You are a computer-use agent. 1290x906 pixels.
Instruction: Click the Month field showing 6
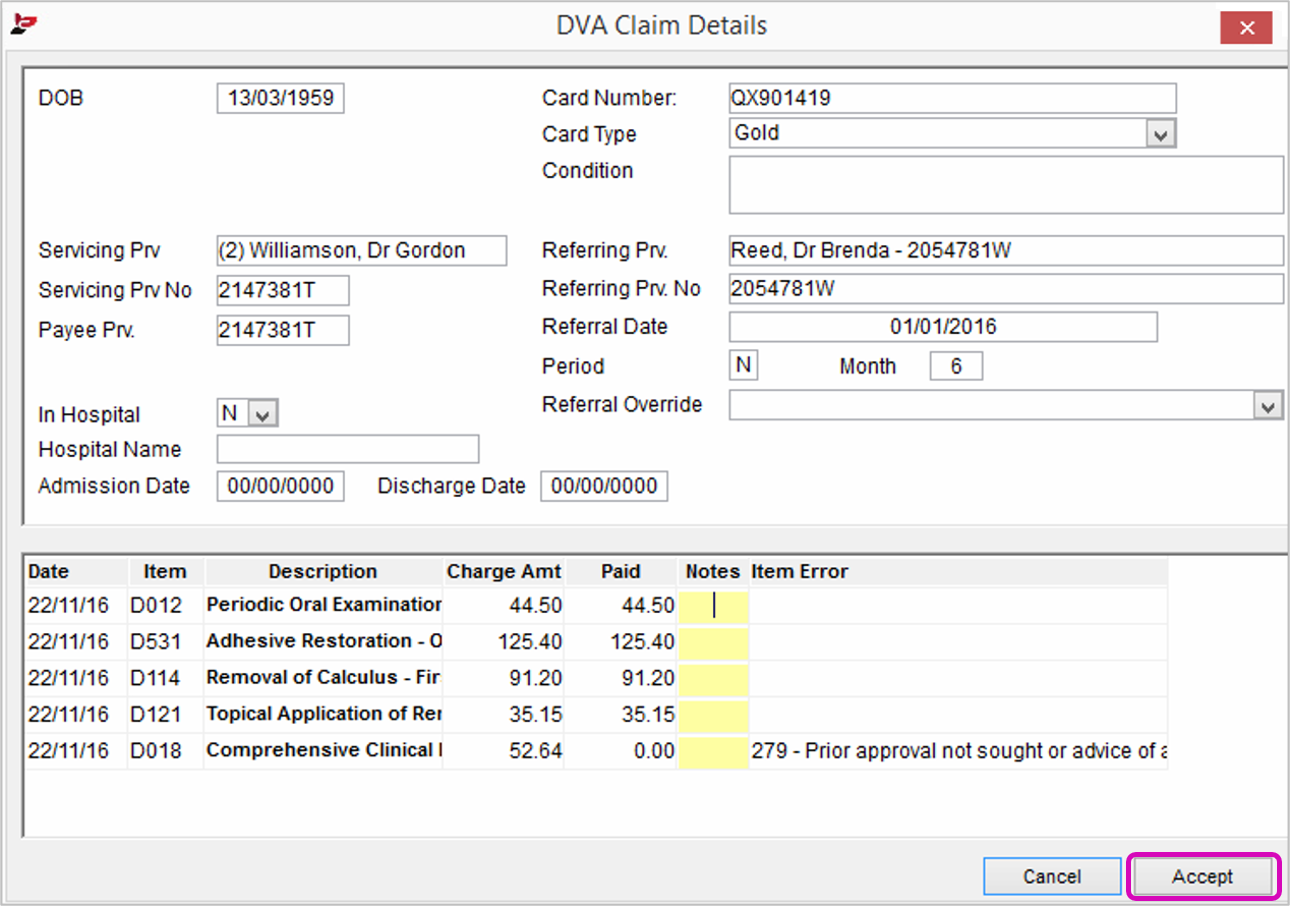[x=956, y=366]
